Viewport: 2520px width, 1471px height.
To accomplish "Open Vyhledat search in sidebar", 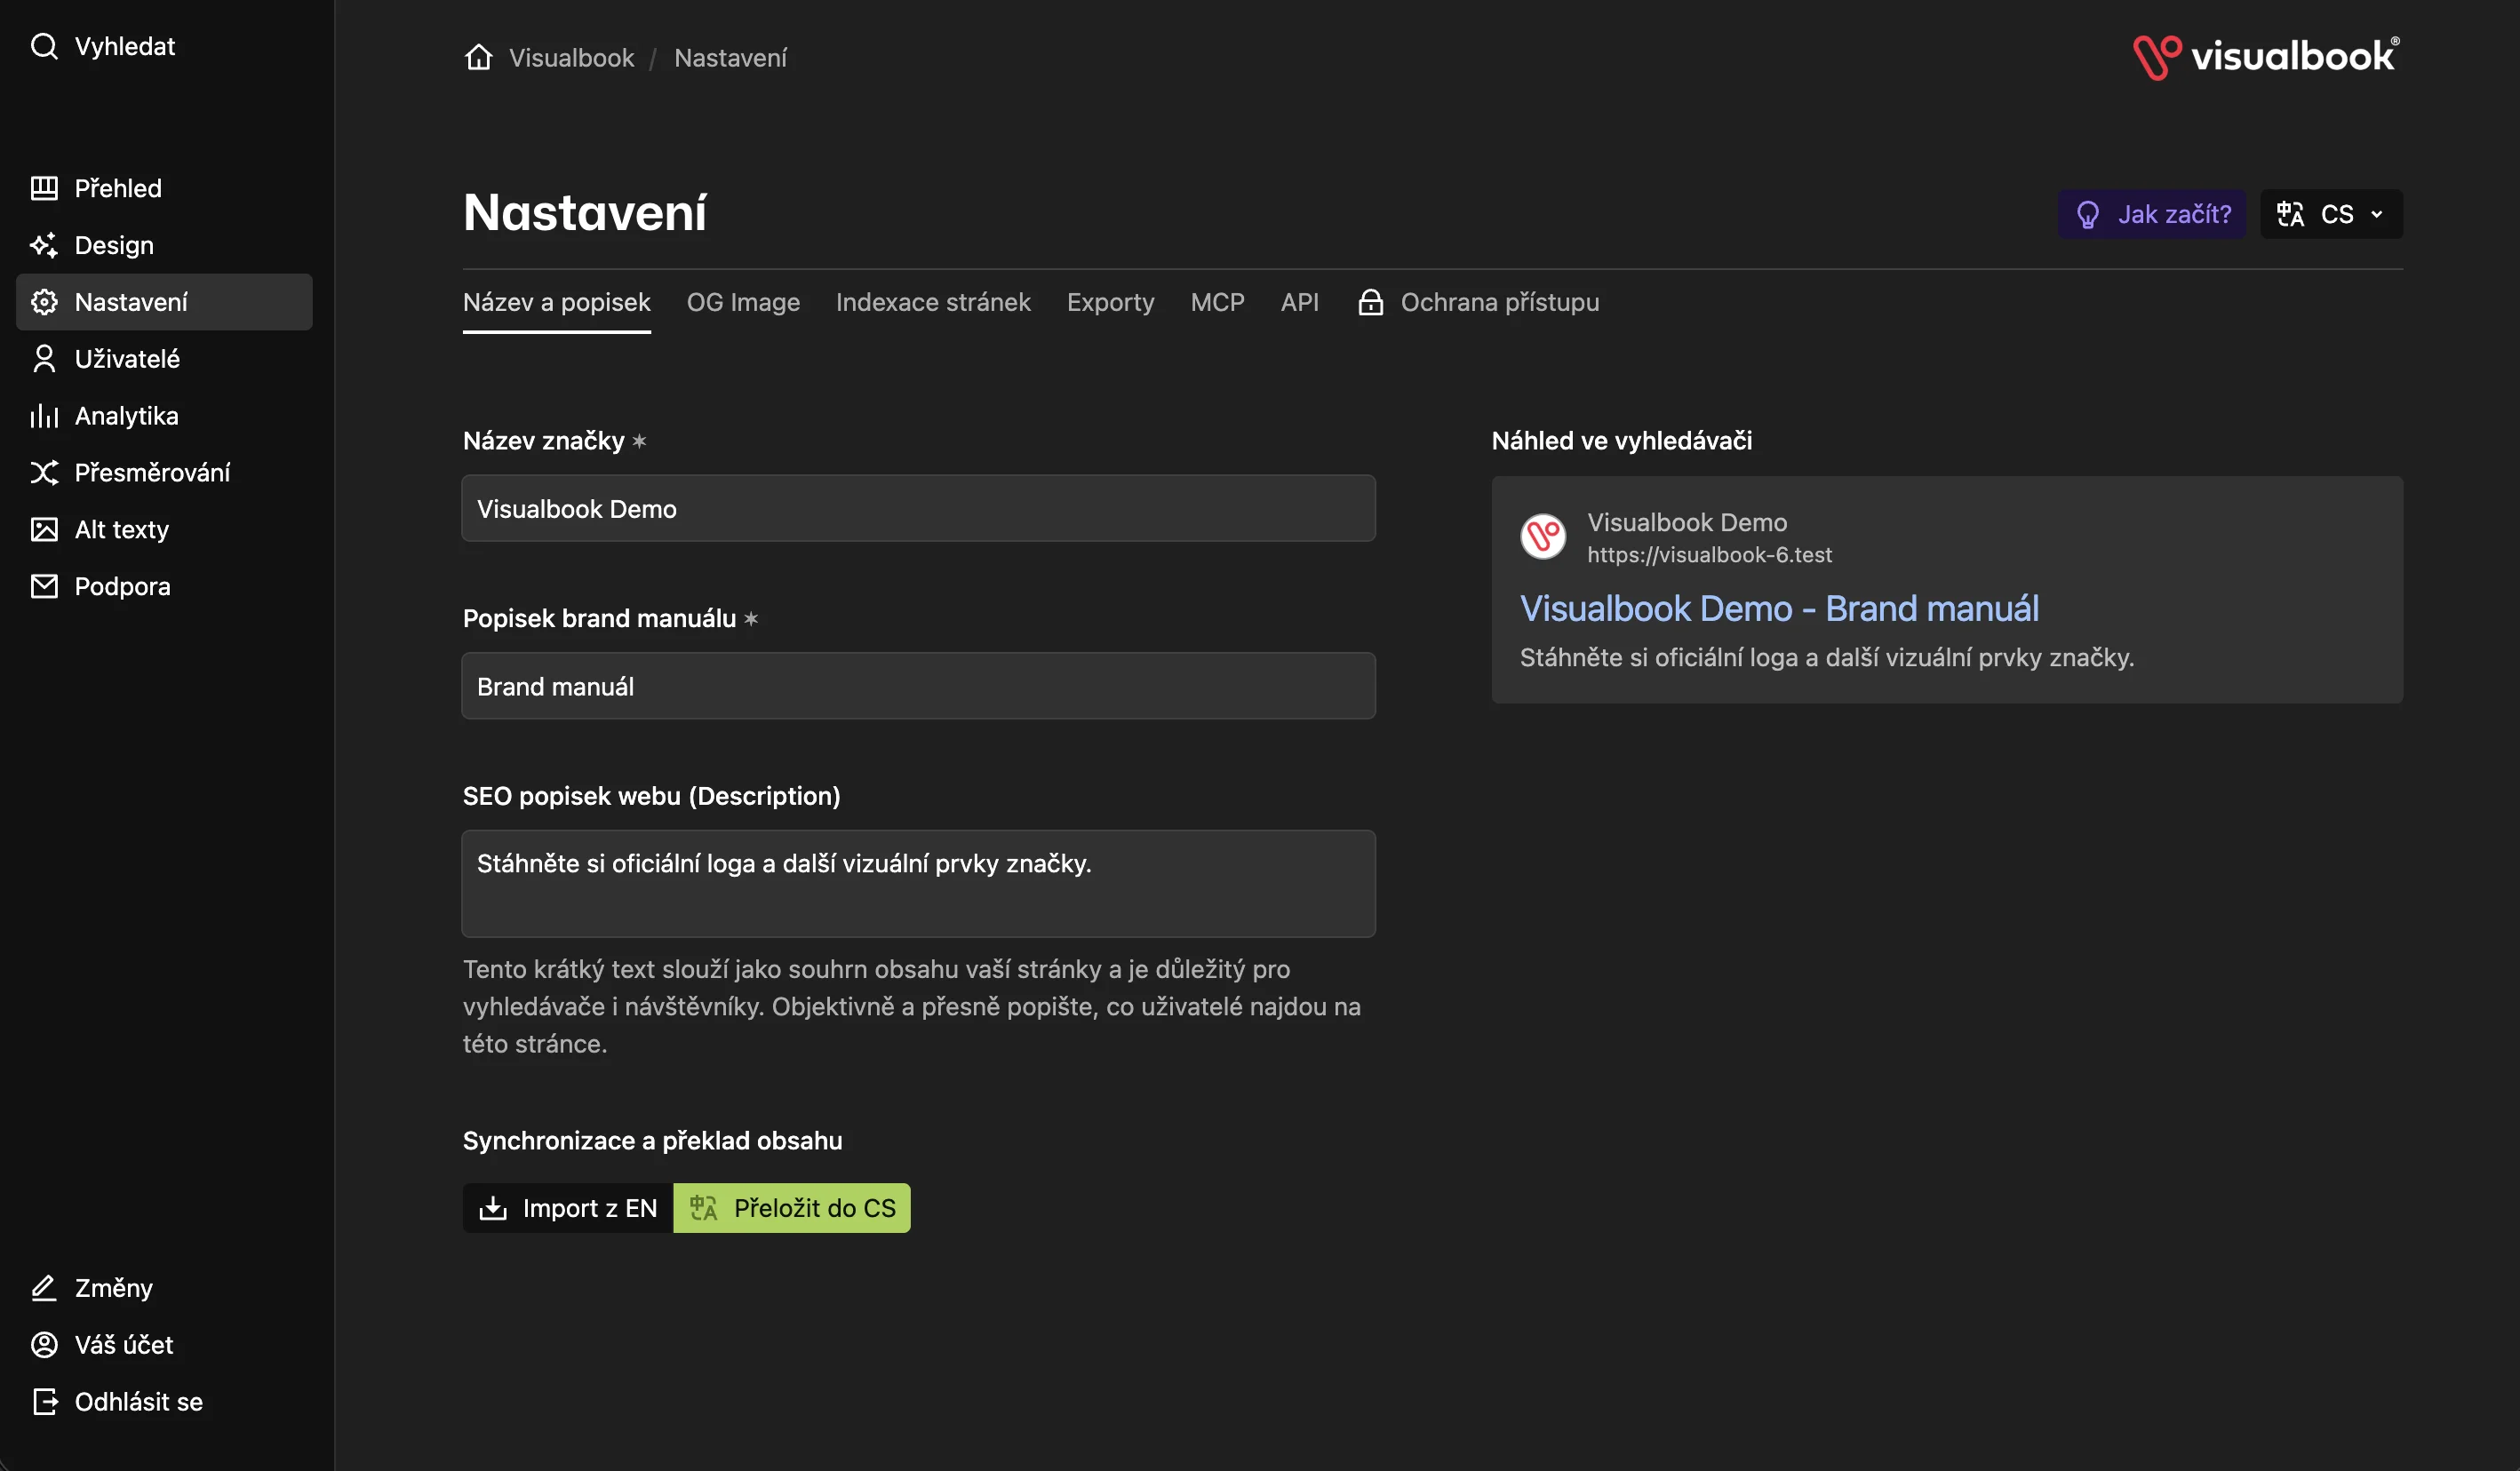I will [x=103, y=46].
